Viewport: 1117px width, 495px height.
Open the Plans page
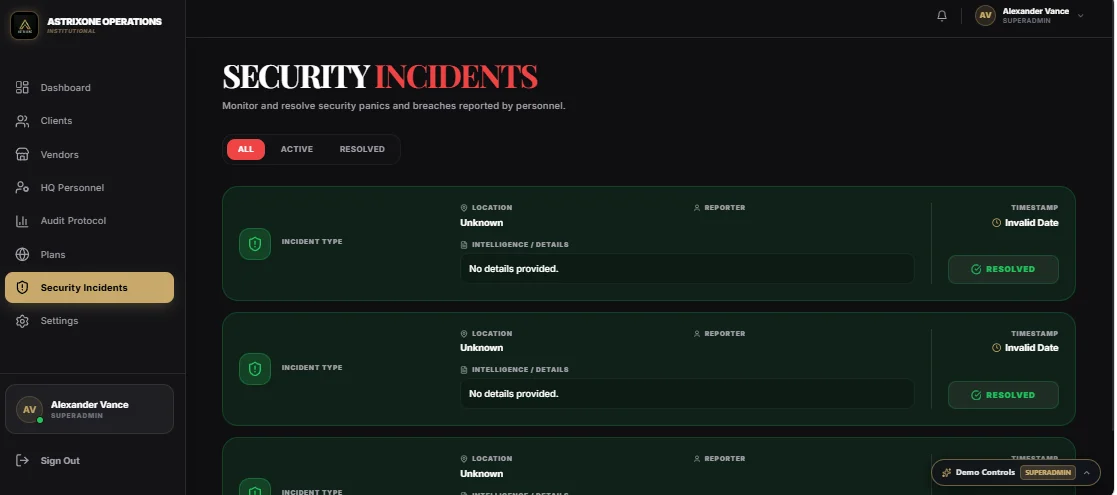tap(89, 254)
